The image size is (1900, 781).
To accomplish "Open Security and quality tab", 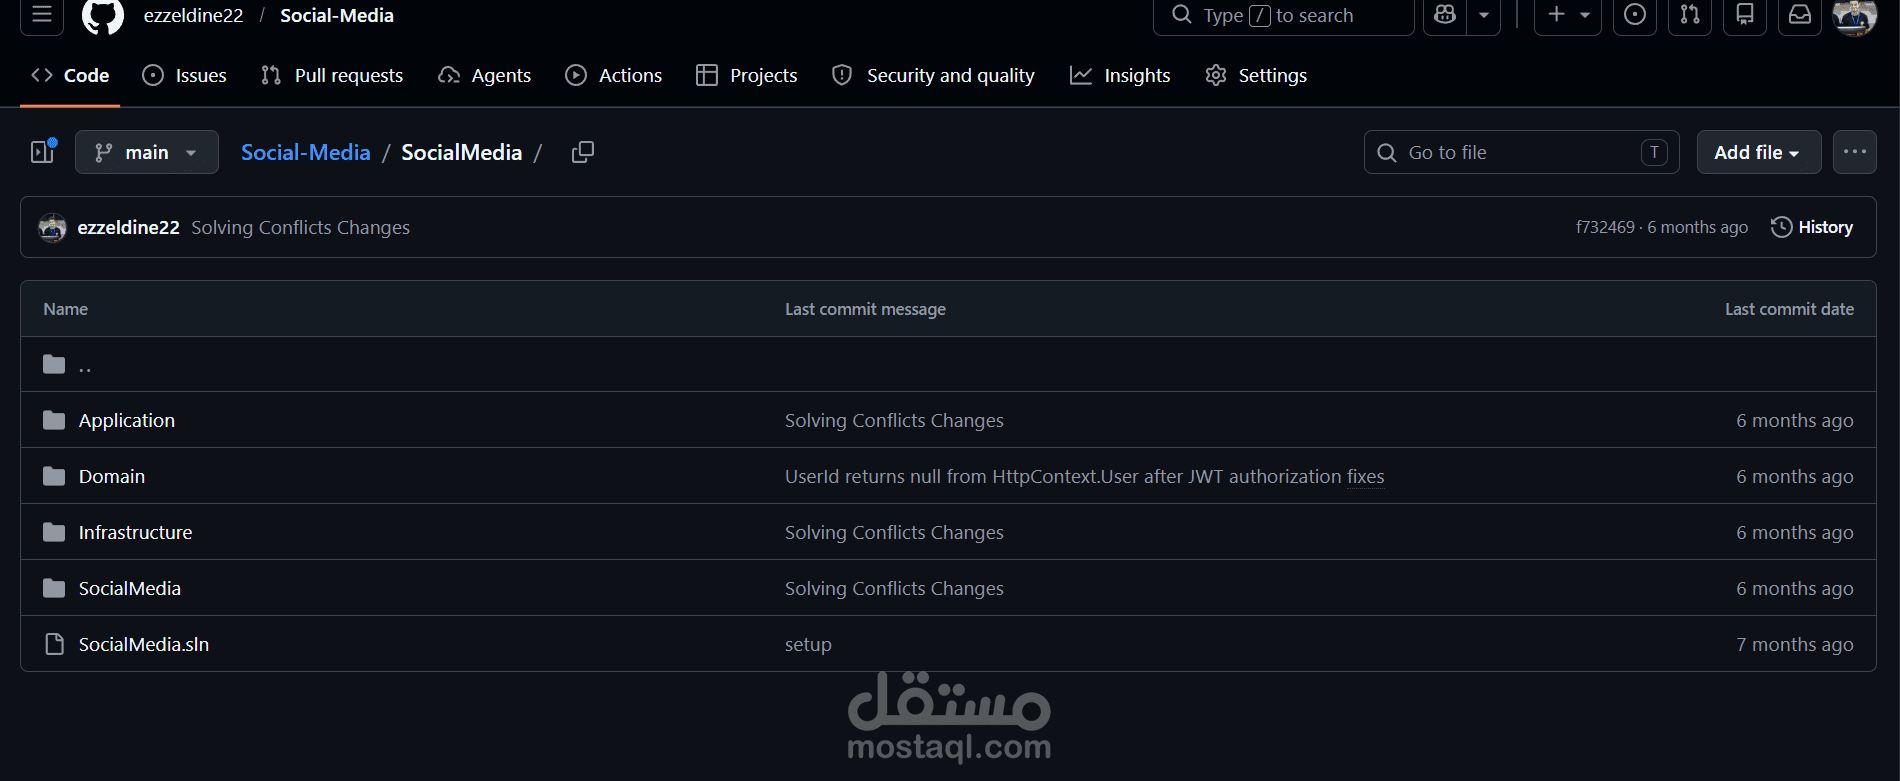I will pyautogui.click(x=934, y=75).
